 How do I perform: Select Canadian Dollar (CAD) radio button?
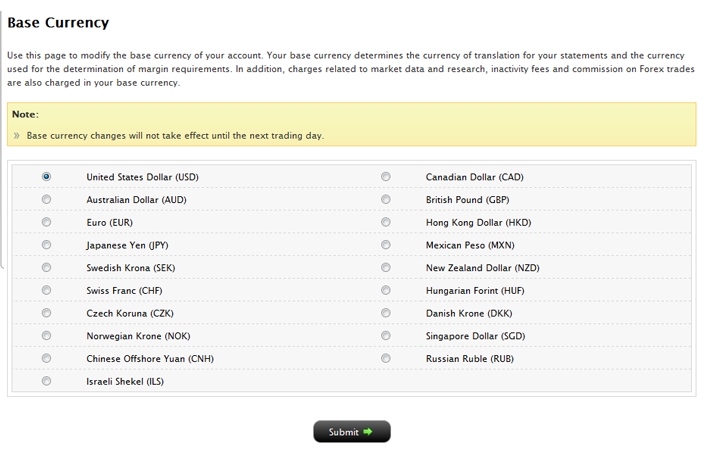click(x=386, y=177)
